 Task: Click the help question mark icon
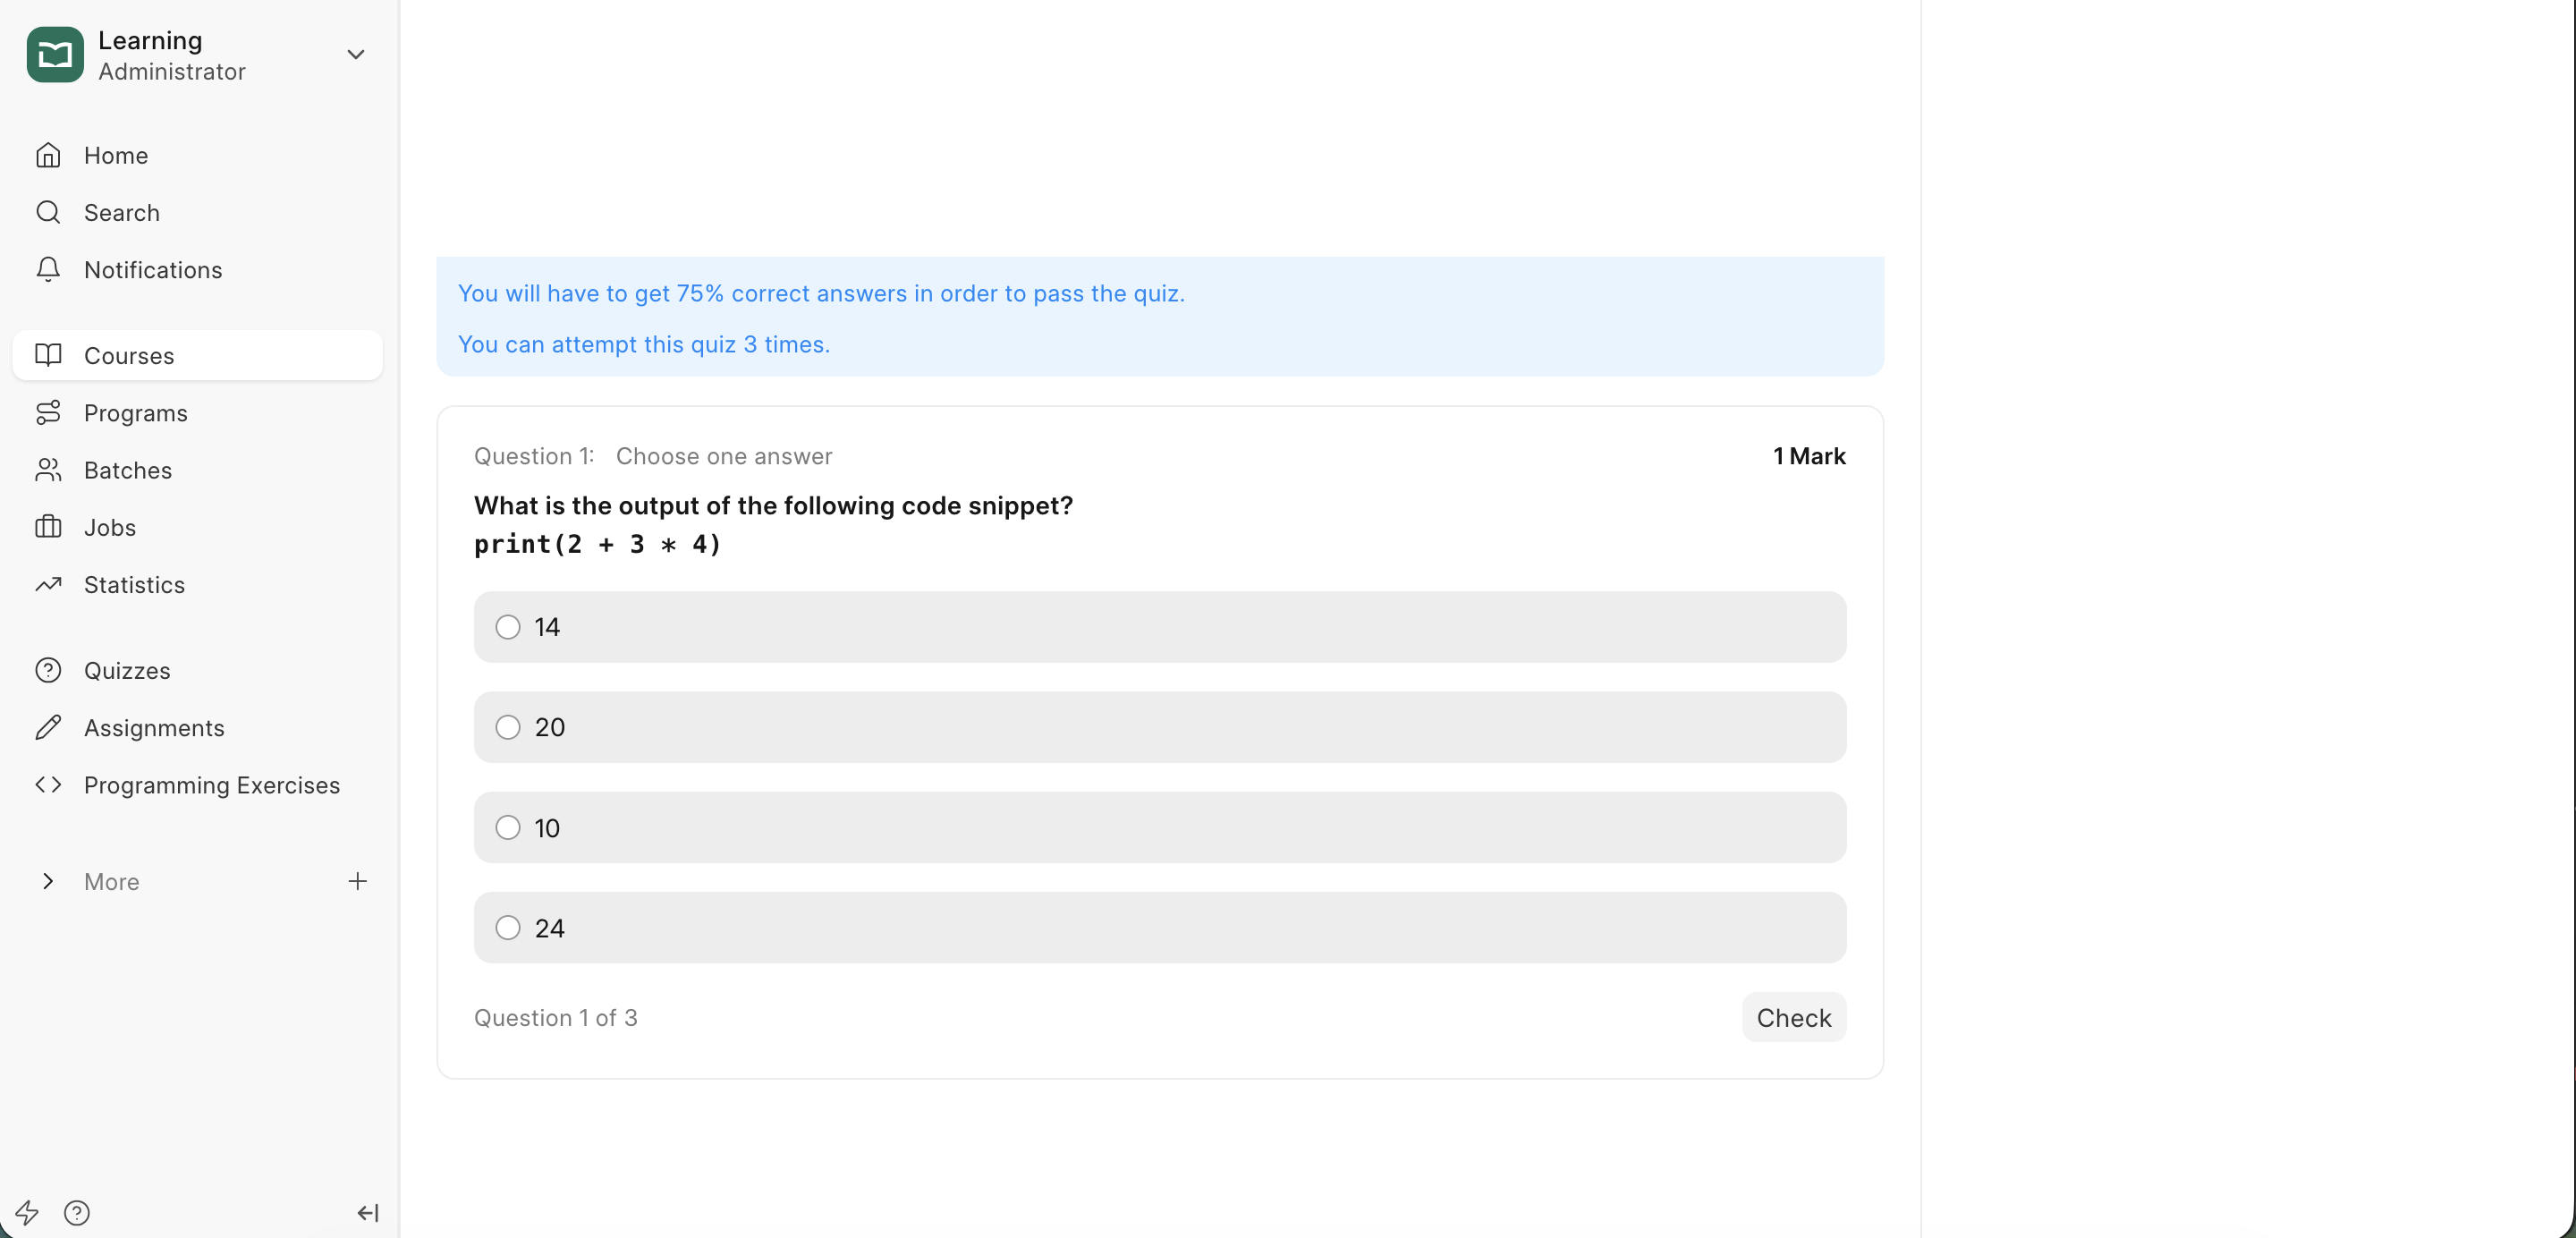77,1213
